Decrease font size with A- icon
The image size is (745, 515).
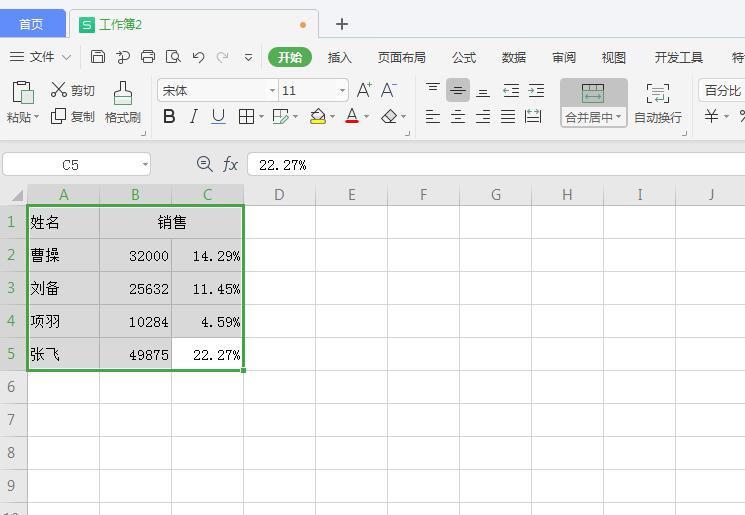[389, 89]
